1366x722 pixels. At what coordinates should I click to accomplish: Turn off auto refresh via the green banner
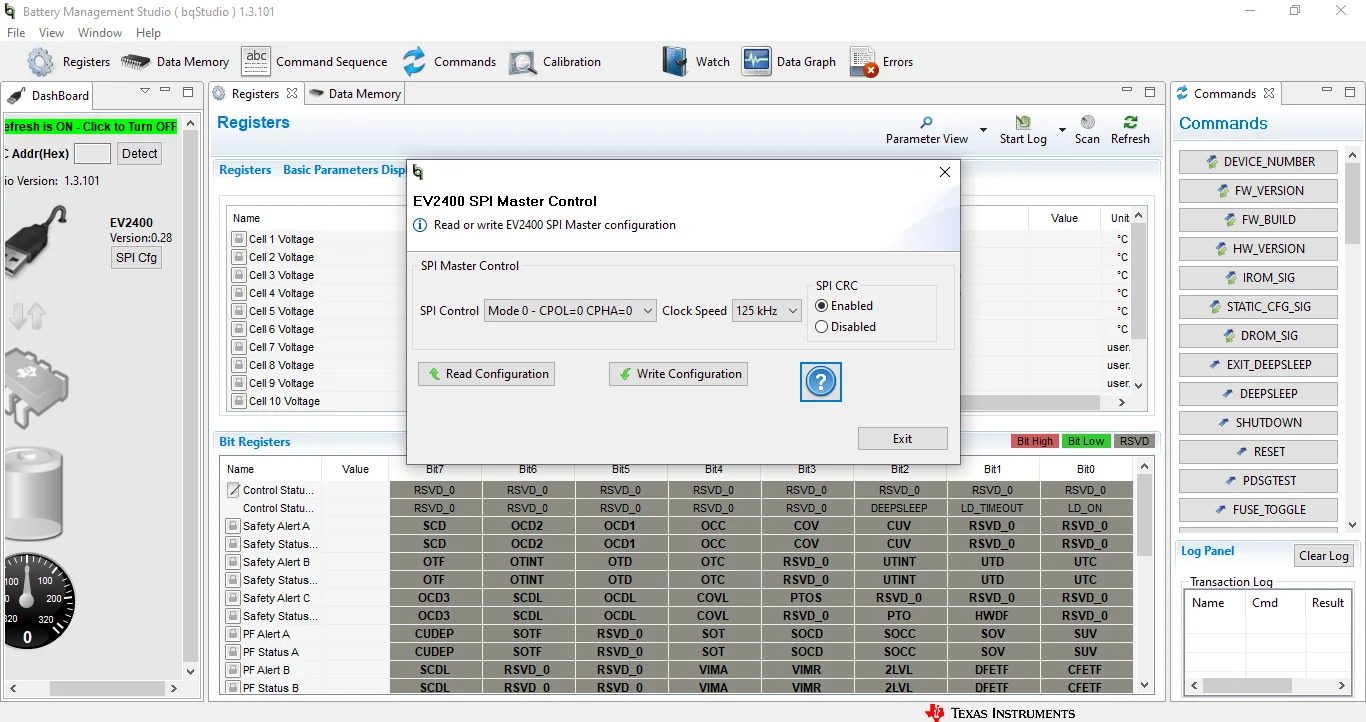(x=90, y=127)
